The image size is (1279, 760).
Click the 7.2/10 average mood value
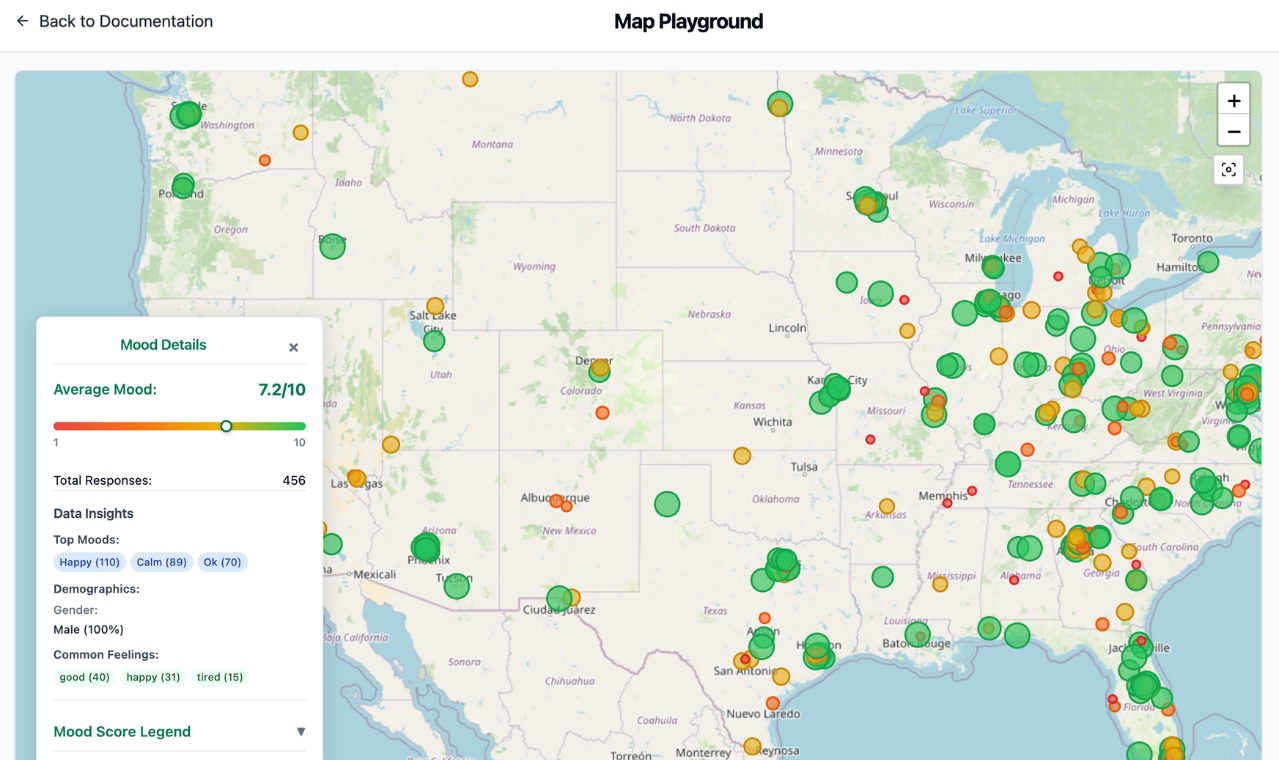pos(282,390)
